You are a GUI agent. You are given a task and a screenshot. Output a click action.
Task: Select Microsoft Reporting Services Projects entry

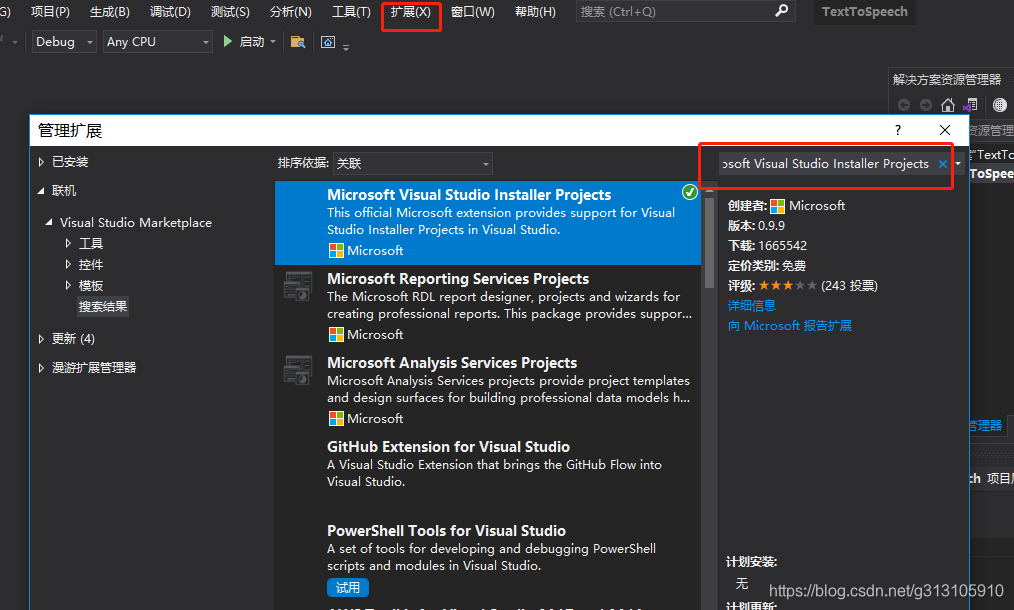[488, 307]
